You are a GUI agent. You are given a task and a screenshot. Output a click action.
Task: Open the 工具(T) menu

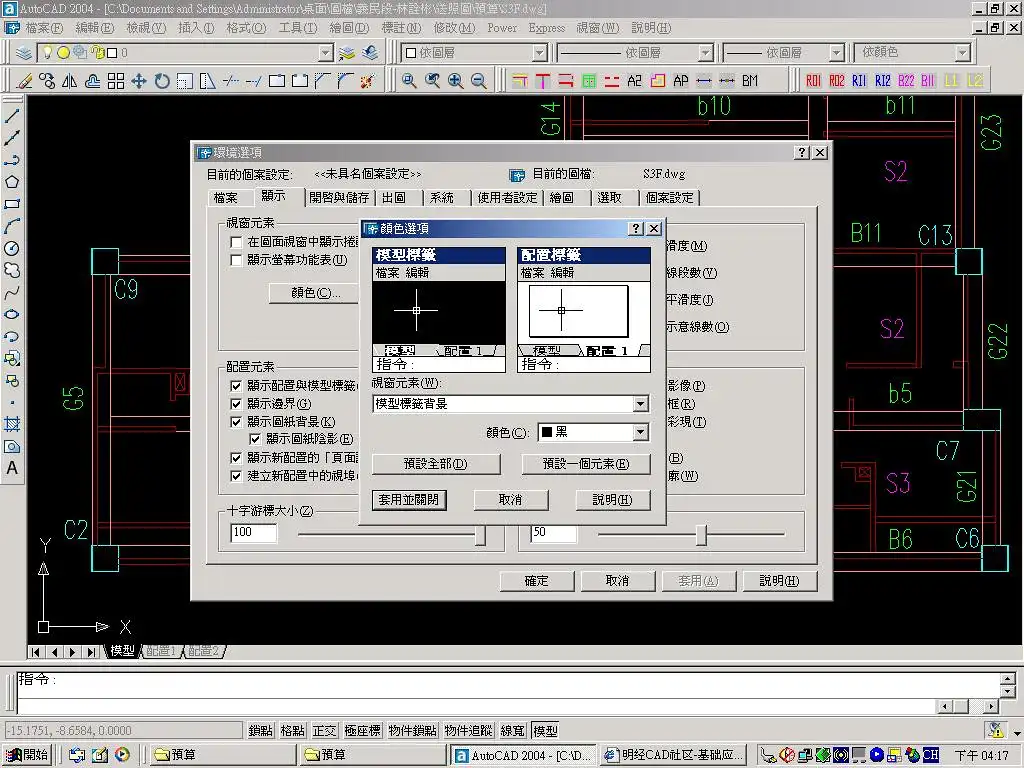pos(298,28)
